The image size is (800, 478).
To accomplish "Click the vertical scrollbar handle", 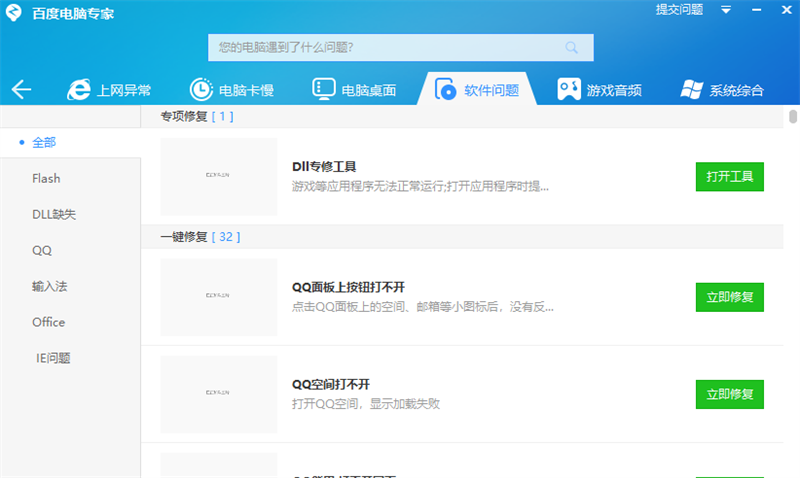I will pyautogui.click(x=792, y=116).
